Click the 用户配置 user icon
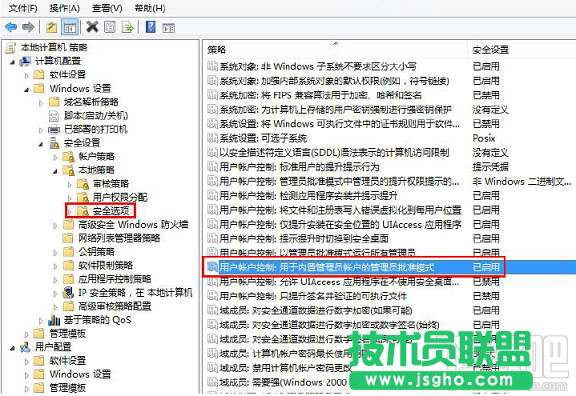This screenshot has height=396, width=576. pyautogui.click(x=25, y=347)
